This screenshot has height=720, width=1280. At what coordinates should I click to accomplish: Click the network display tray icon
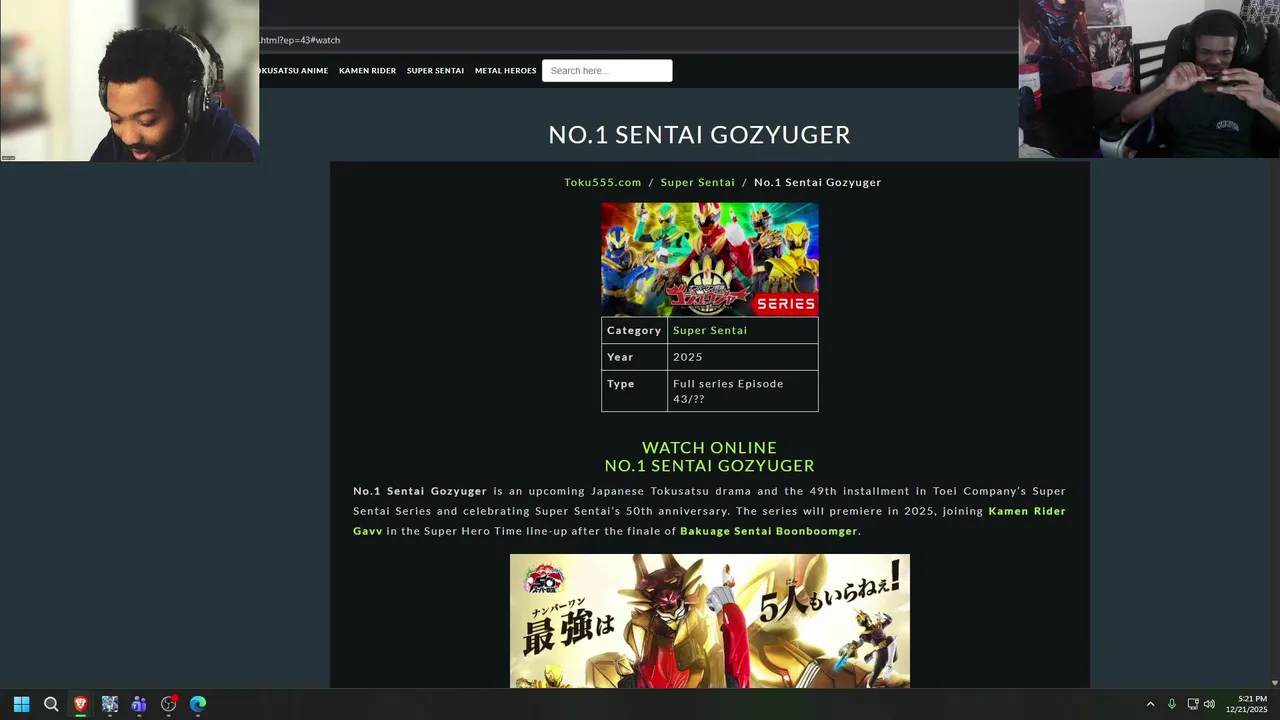[x=1192, y=704]
